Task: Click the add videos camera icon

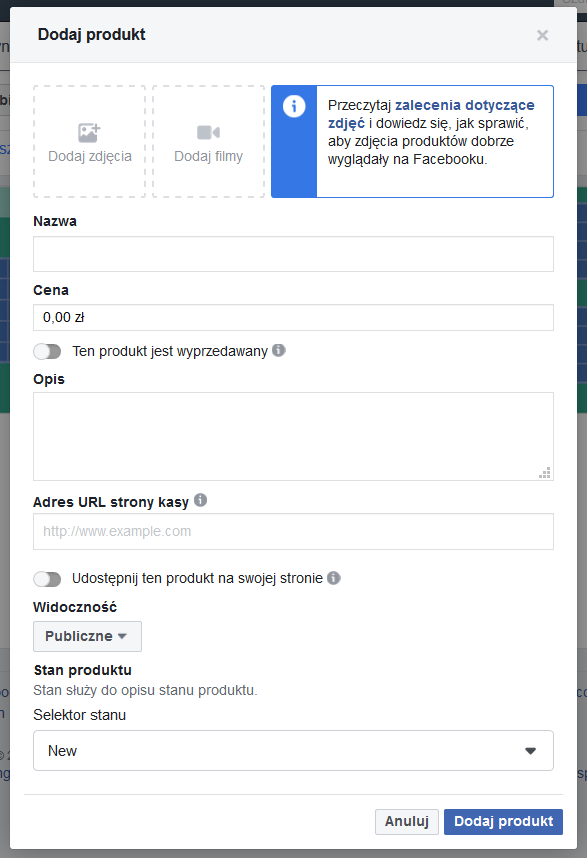Action: point(208,132)
